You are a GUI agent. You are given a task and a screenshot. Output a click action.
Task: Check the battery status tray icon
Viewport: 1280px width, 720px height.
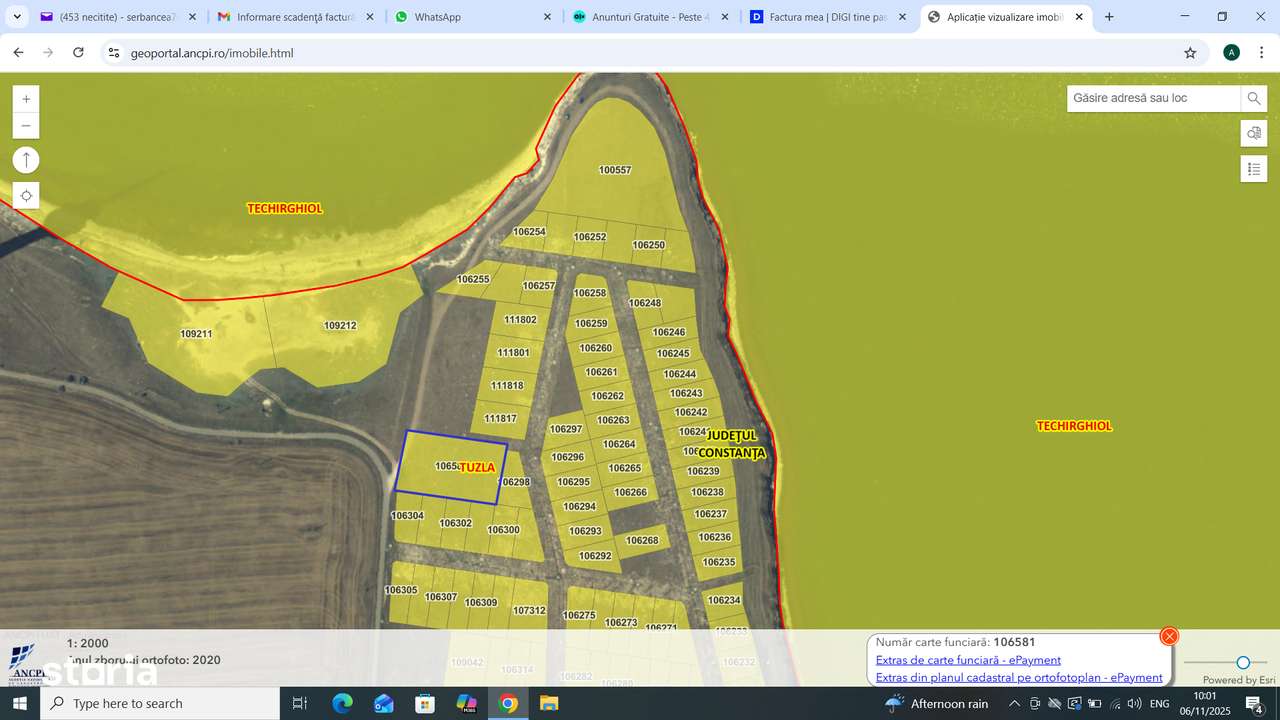pyautogui.click(x=1094, y=704)
